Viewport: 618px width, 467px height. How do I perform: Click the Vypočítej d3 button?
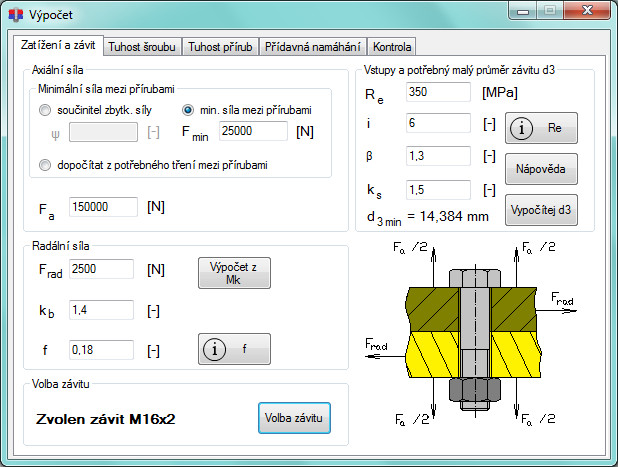tap(541, 210)
